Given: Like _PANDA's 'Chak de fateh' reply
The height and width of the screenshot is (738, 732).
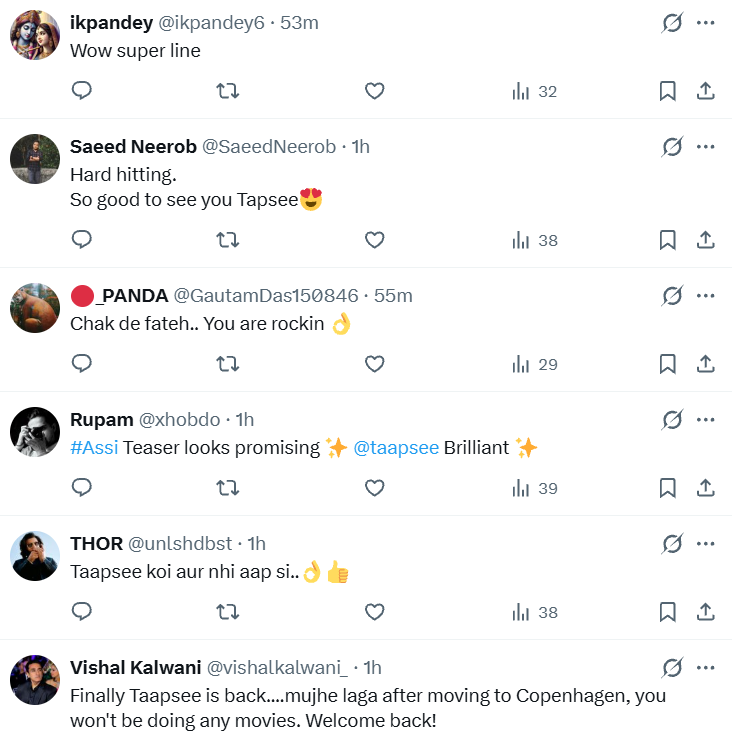Looking at the screenshot, I should click(x=374, y=364).
